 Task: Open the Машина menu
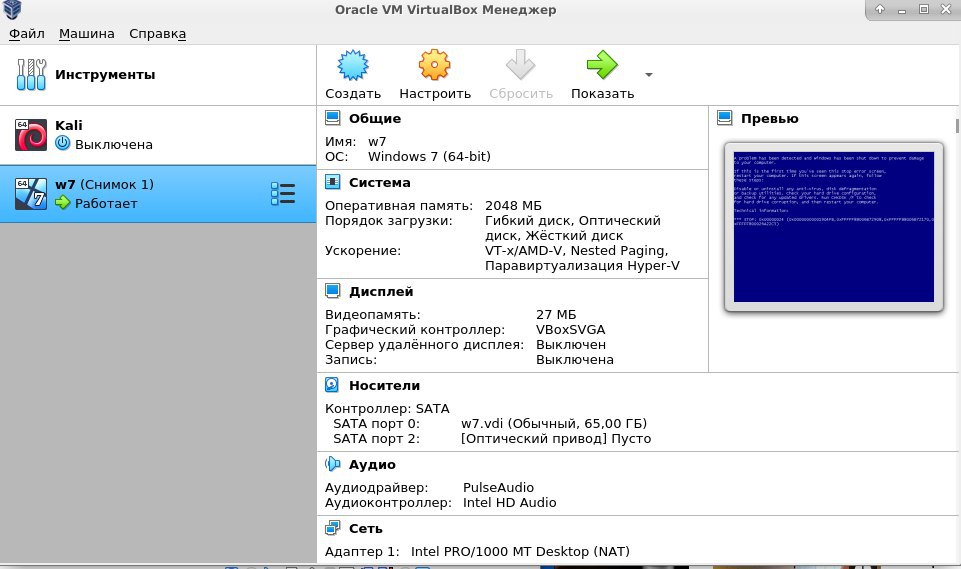[86, 34]
